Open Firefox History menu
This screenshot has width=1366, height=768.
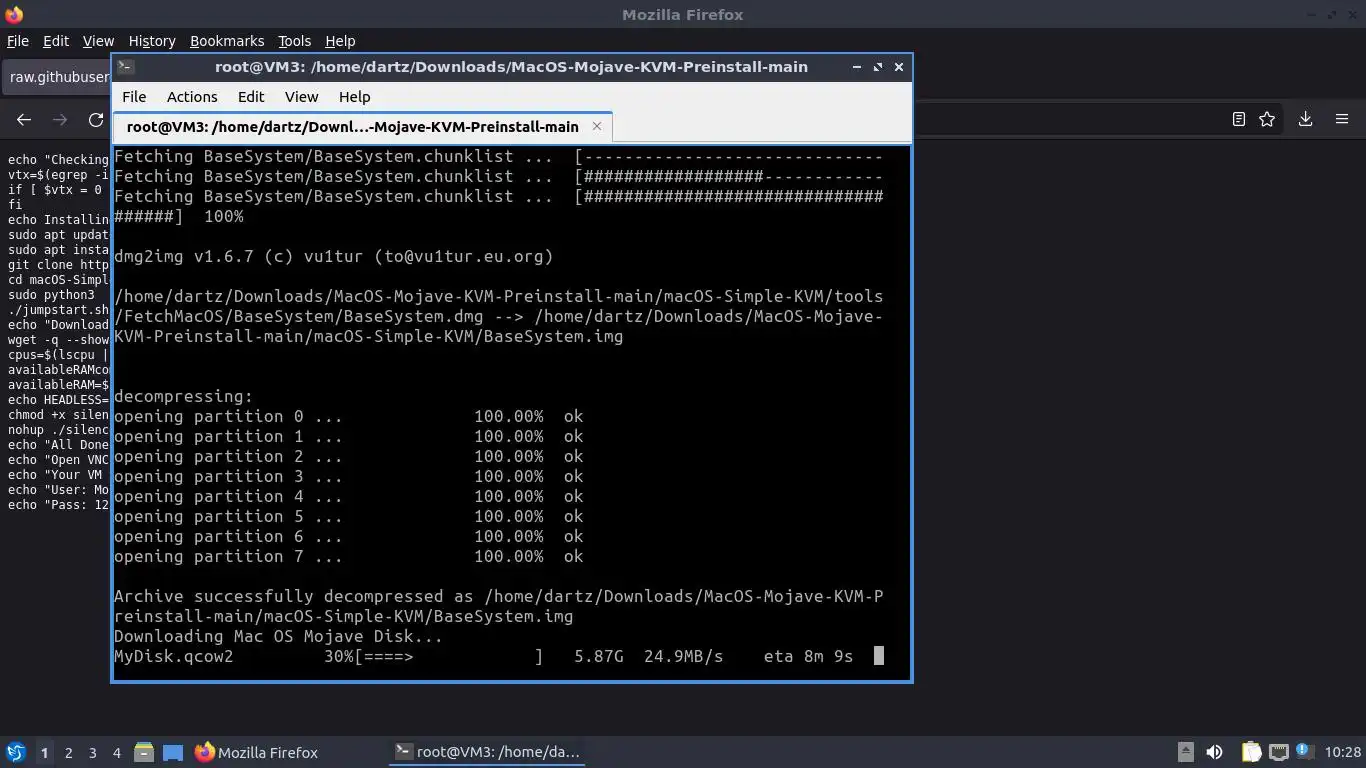coord(152,41)
